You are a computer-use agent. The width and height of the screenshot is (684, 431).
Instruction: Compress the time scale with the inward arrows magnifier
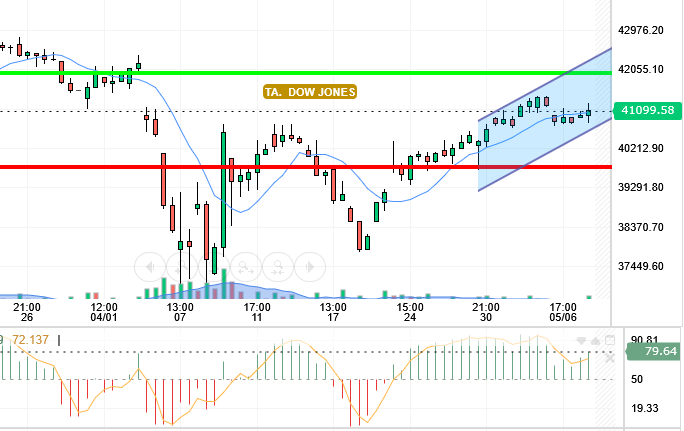278,267
